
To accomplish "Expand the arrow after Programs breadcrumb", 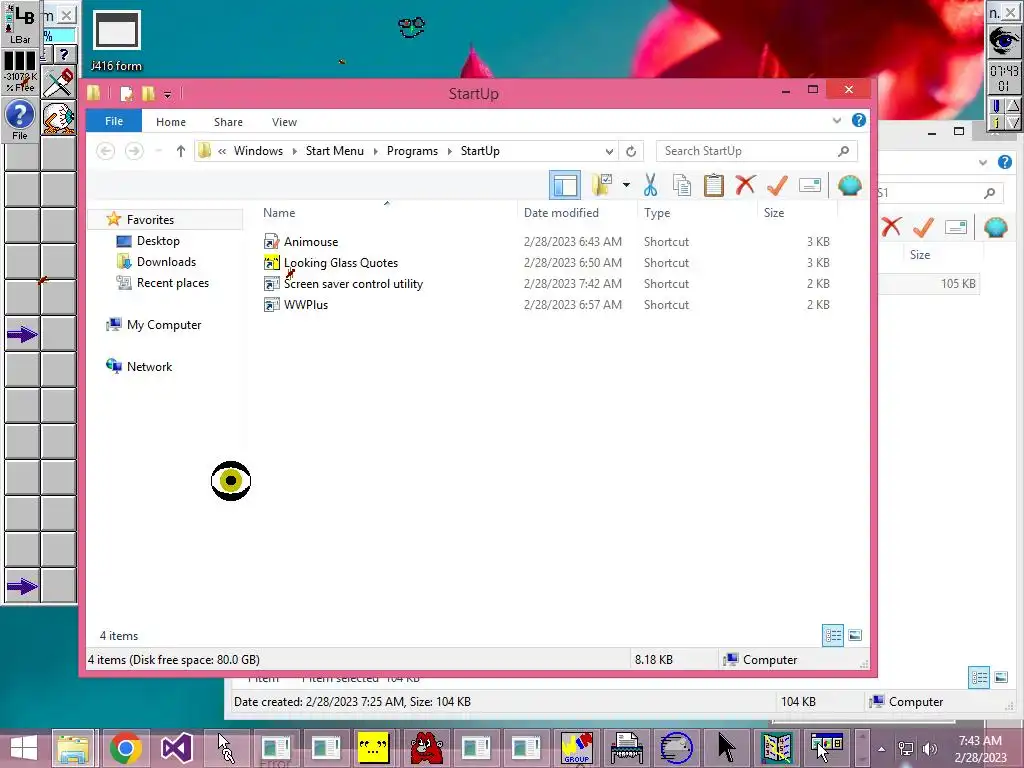I will (449, 151).
